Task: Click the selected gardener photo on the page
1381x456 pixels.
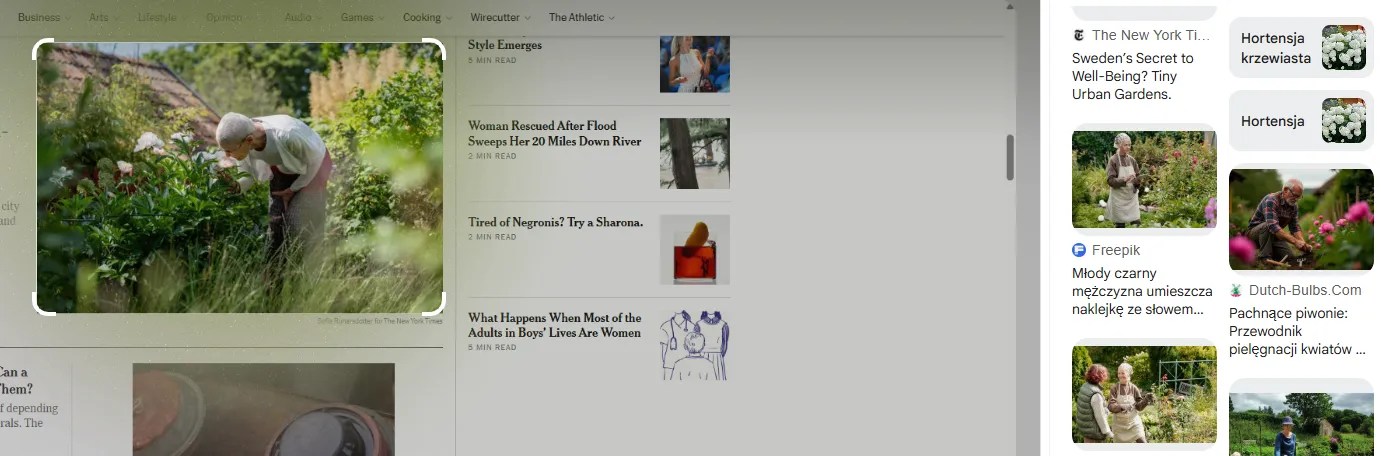Action: [x=240, y=178]
